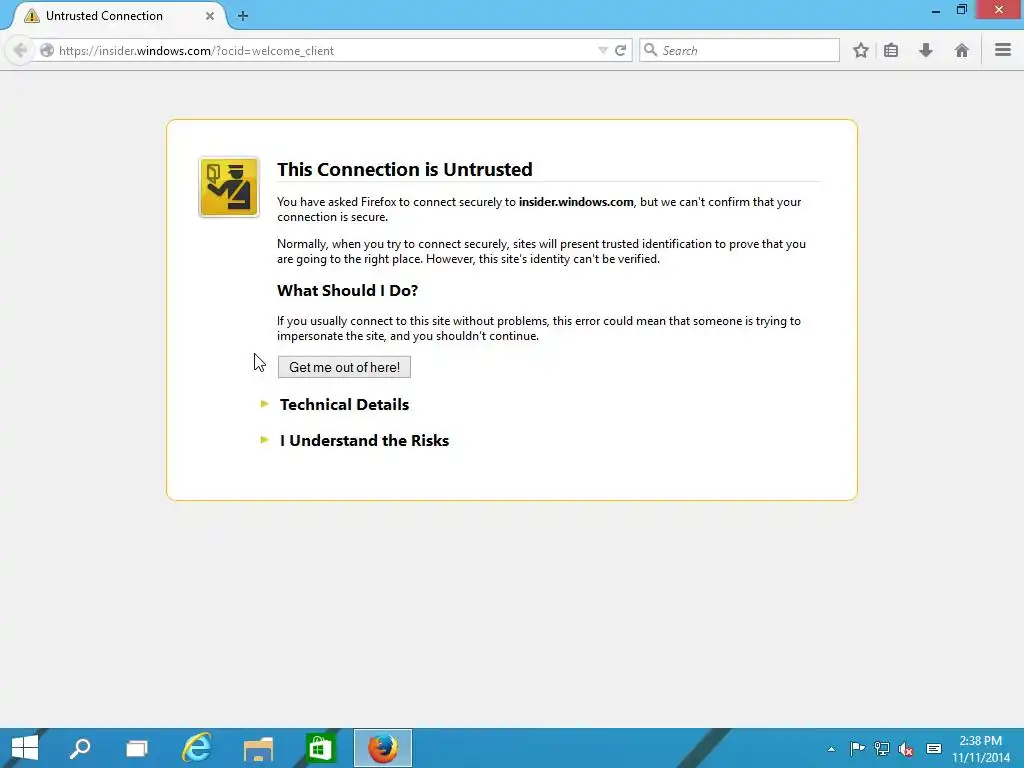Click the network status tray icon
The height and width of the screenshot is (768, 1024).
pos(882,748)
